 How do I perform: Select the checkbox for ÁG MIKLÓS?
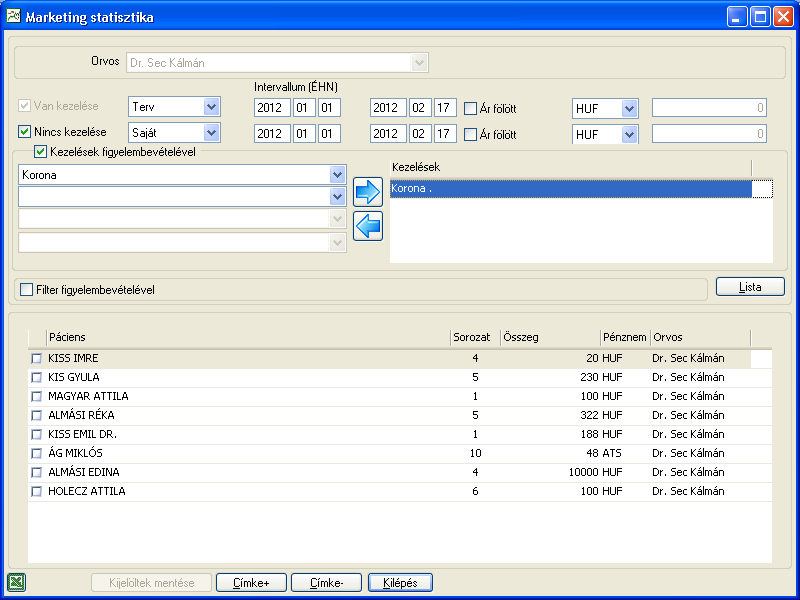click(36, 453)
